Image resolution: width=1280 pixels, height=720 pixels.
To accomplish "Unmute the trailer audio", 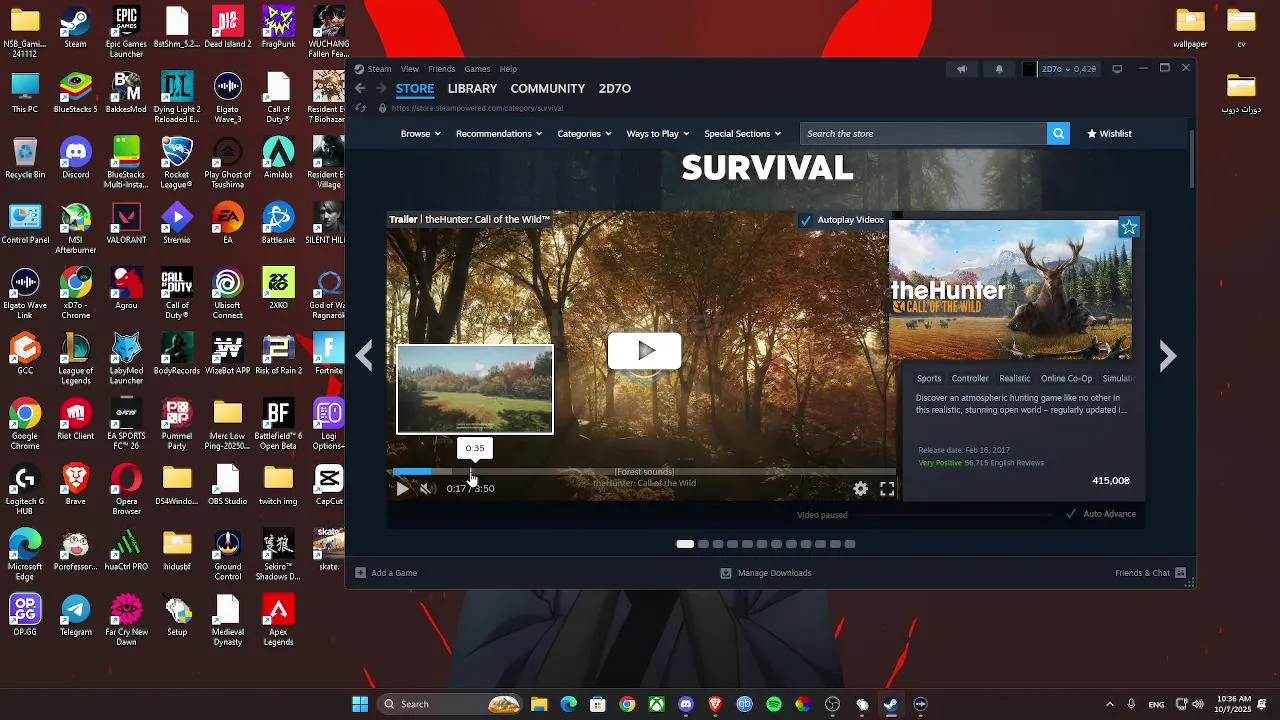I will (426, 489).
